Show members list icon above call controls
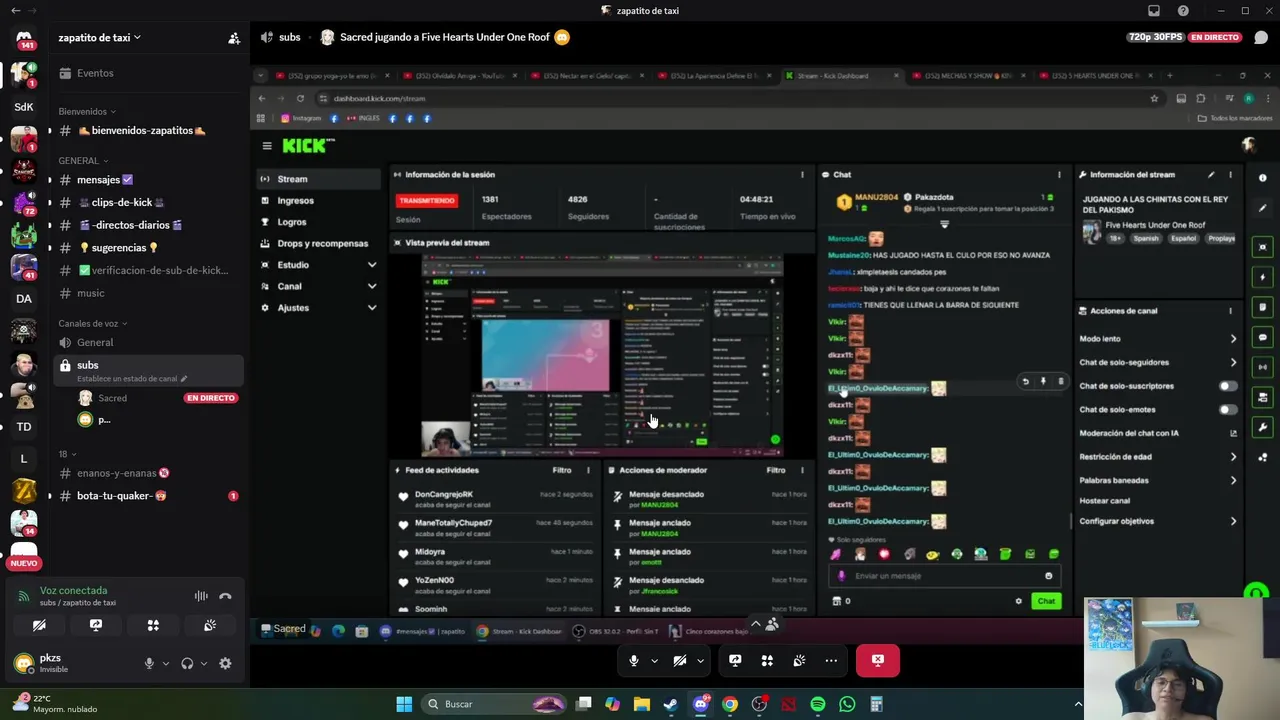Screen dimensions: 1280x720 (x=772, y=624)
